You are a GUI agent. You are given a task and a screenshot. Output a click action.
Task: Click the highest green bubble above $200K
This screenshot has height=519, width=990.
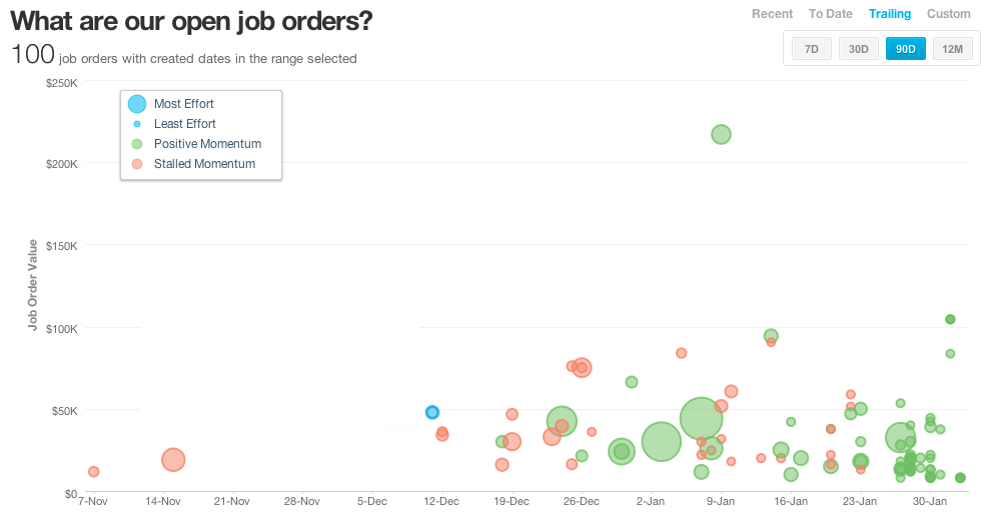click(721, 134)
